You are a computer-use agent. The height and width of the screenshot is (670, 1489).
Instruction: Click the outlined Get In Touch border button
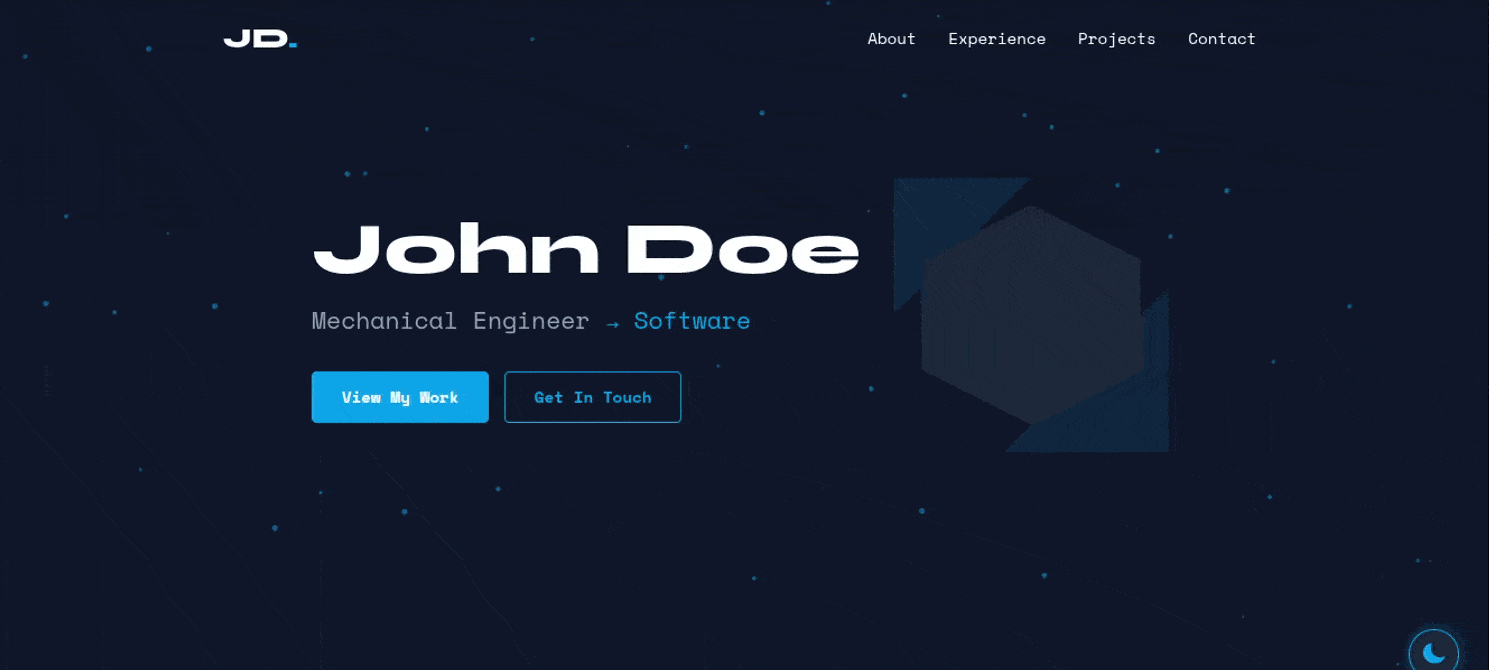pyautogui.click(x=592, y=397)
